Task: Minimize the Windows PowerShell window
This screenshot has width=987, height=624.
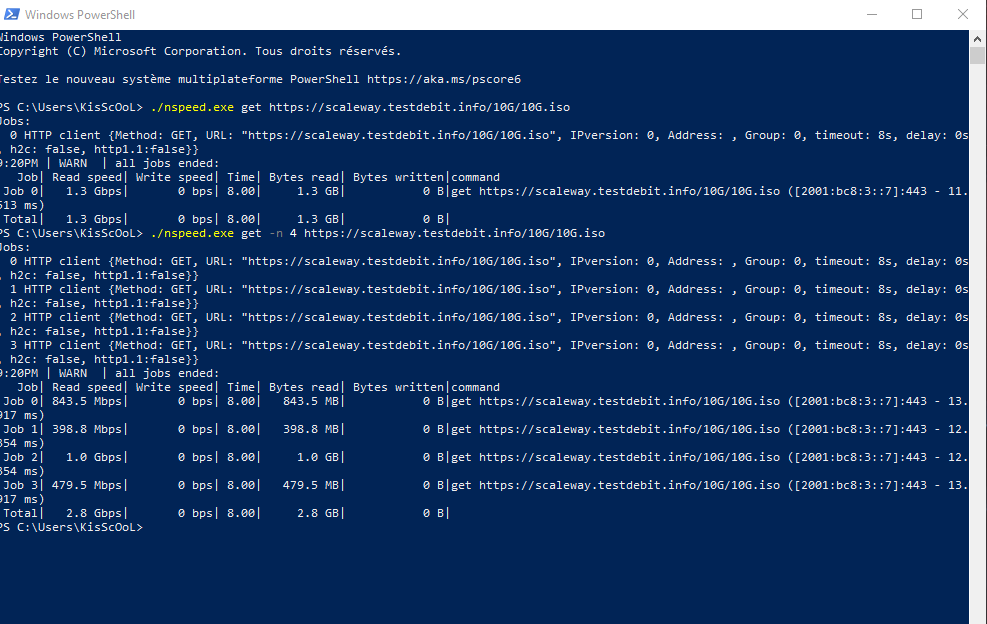Action: pyautogui.click(x=871, y=14)
